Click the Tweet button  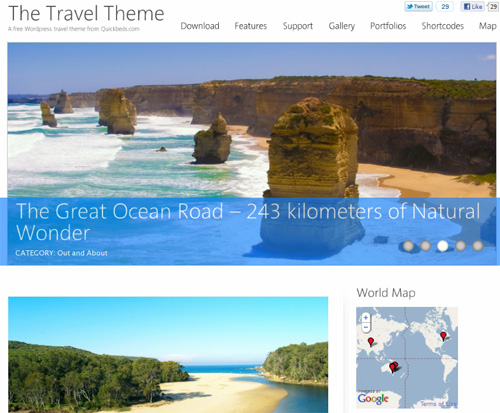pyautogui.click(x=418, y=6)
